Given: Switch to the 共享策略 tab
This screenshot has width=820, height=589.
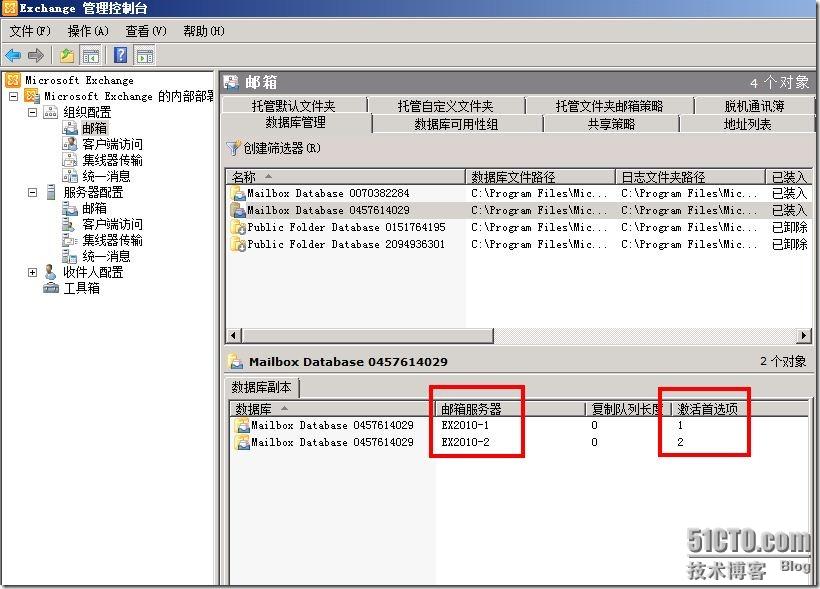Looking at the screenshot, I should coord(611,124).
